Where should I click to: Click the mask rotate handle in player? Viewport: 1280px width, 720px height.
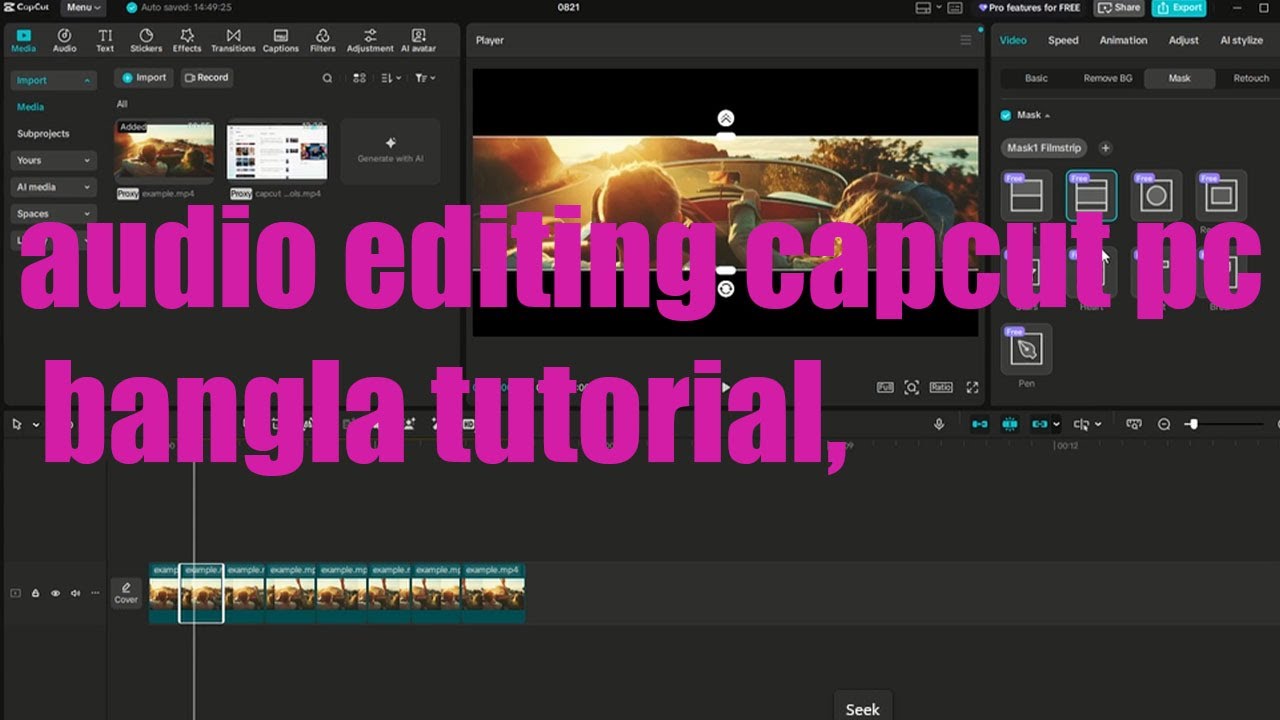click(x=726, y=289)
